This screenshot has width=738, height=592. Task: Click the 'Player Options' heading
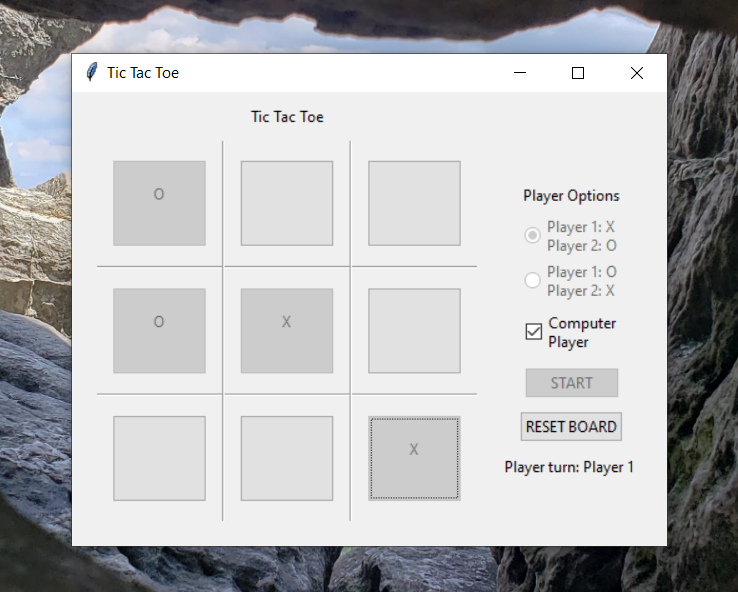[x=571, y=196]
